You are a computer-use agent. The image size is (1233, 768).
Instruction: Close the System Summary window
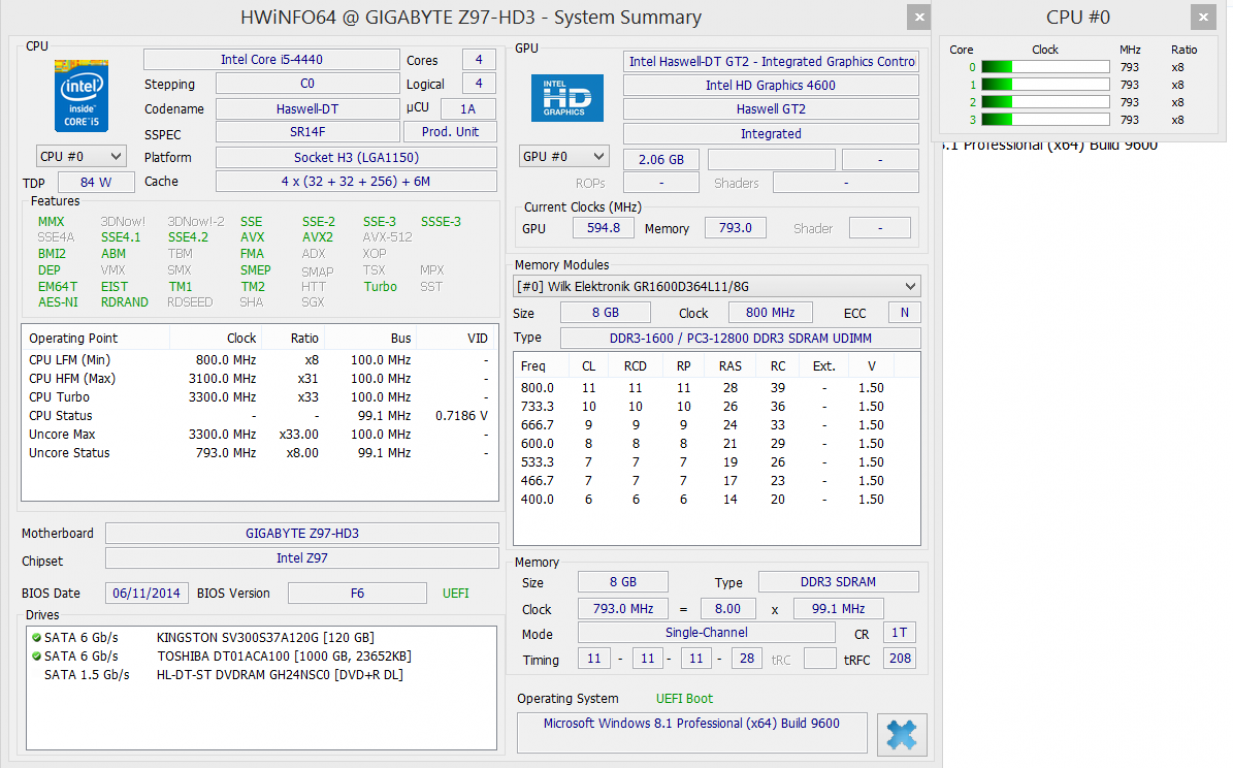[919, 17]
